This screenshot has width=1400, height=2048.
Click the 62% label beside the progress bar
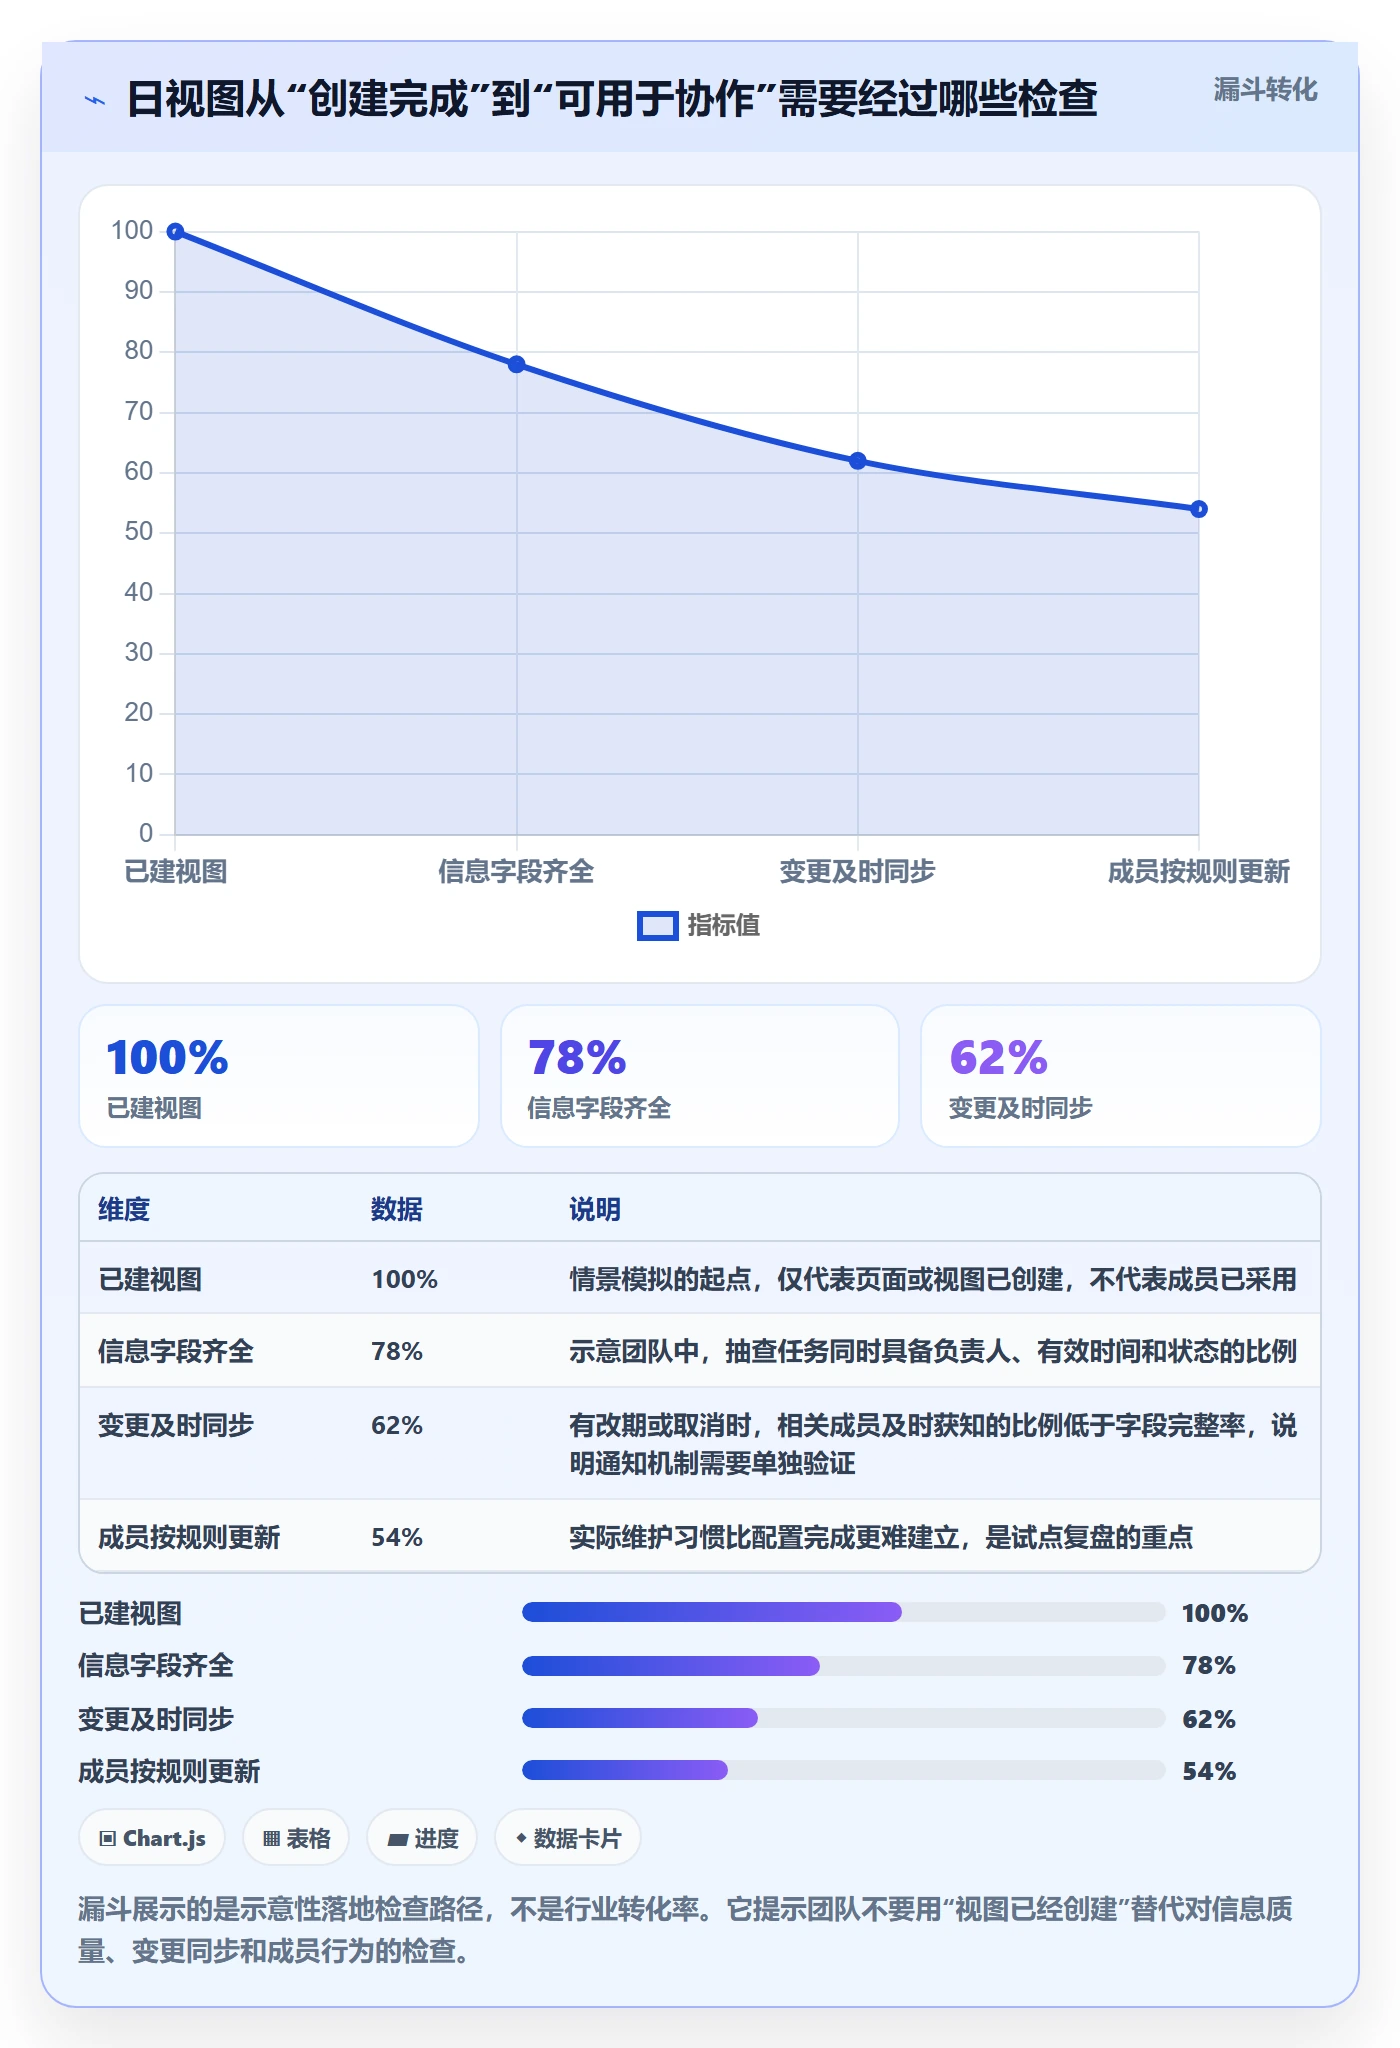coord(1209,1719)
